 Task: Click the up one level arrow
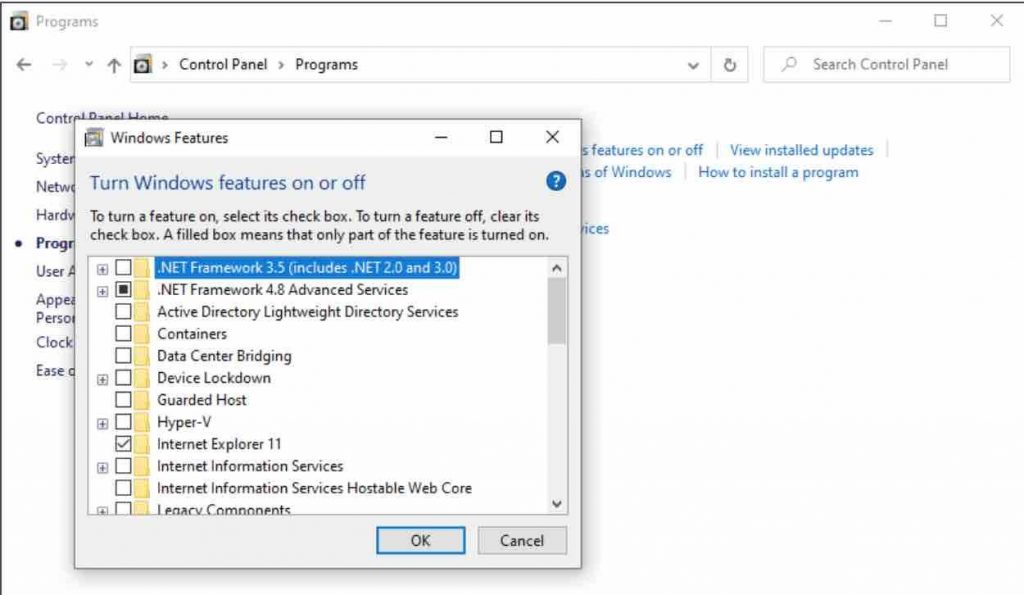coord(114,64)
